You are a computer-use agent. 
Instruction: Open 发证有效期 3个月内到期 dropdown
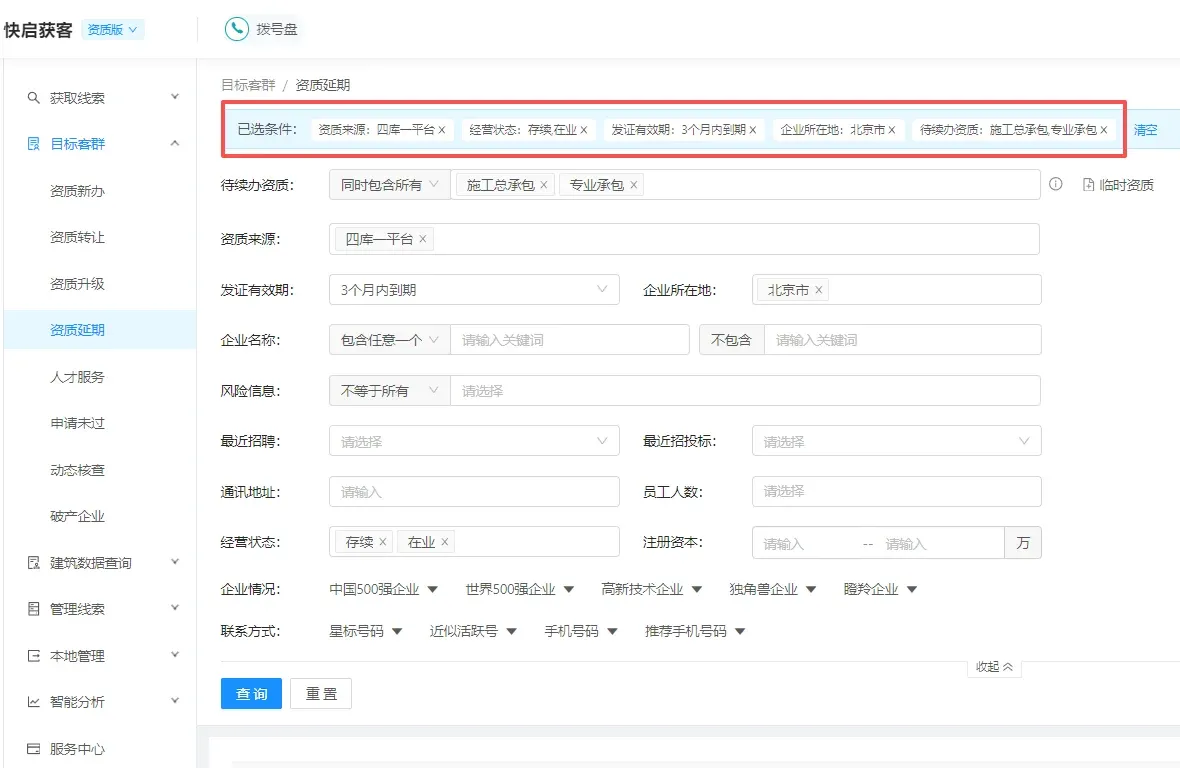474,290
